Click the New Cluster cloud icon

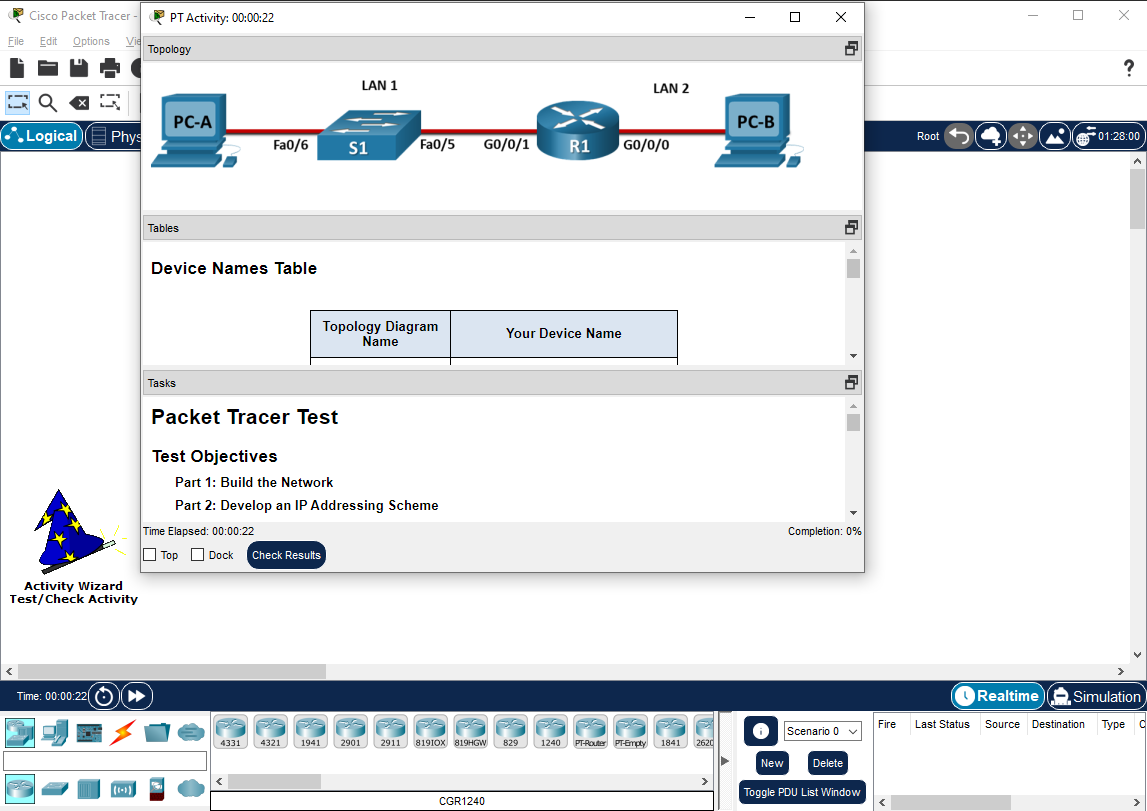990,135
